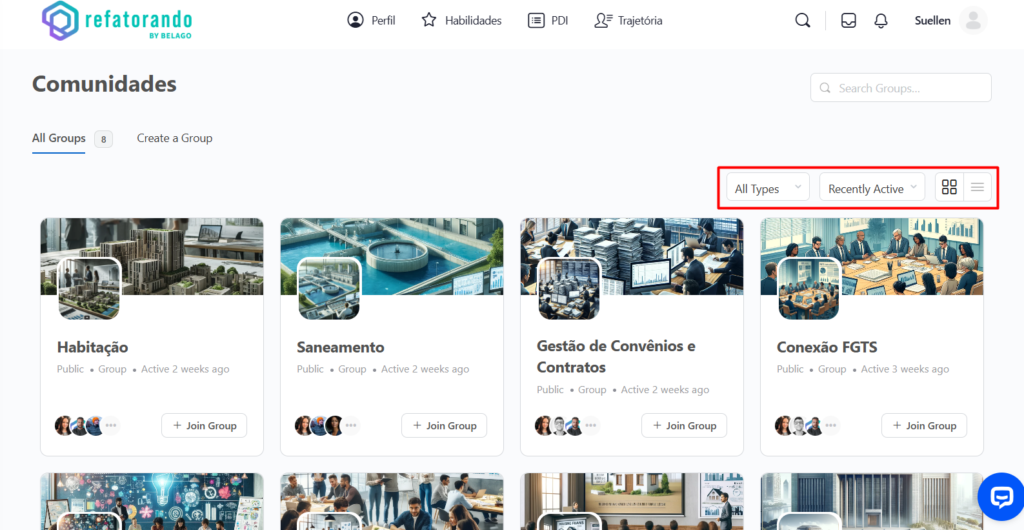1024x530 pixels.
Task: Click the search magnifier icon in header
Action: [802, 21]
